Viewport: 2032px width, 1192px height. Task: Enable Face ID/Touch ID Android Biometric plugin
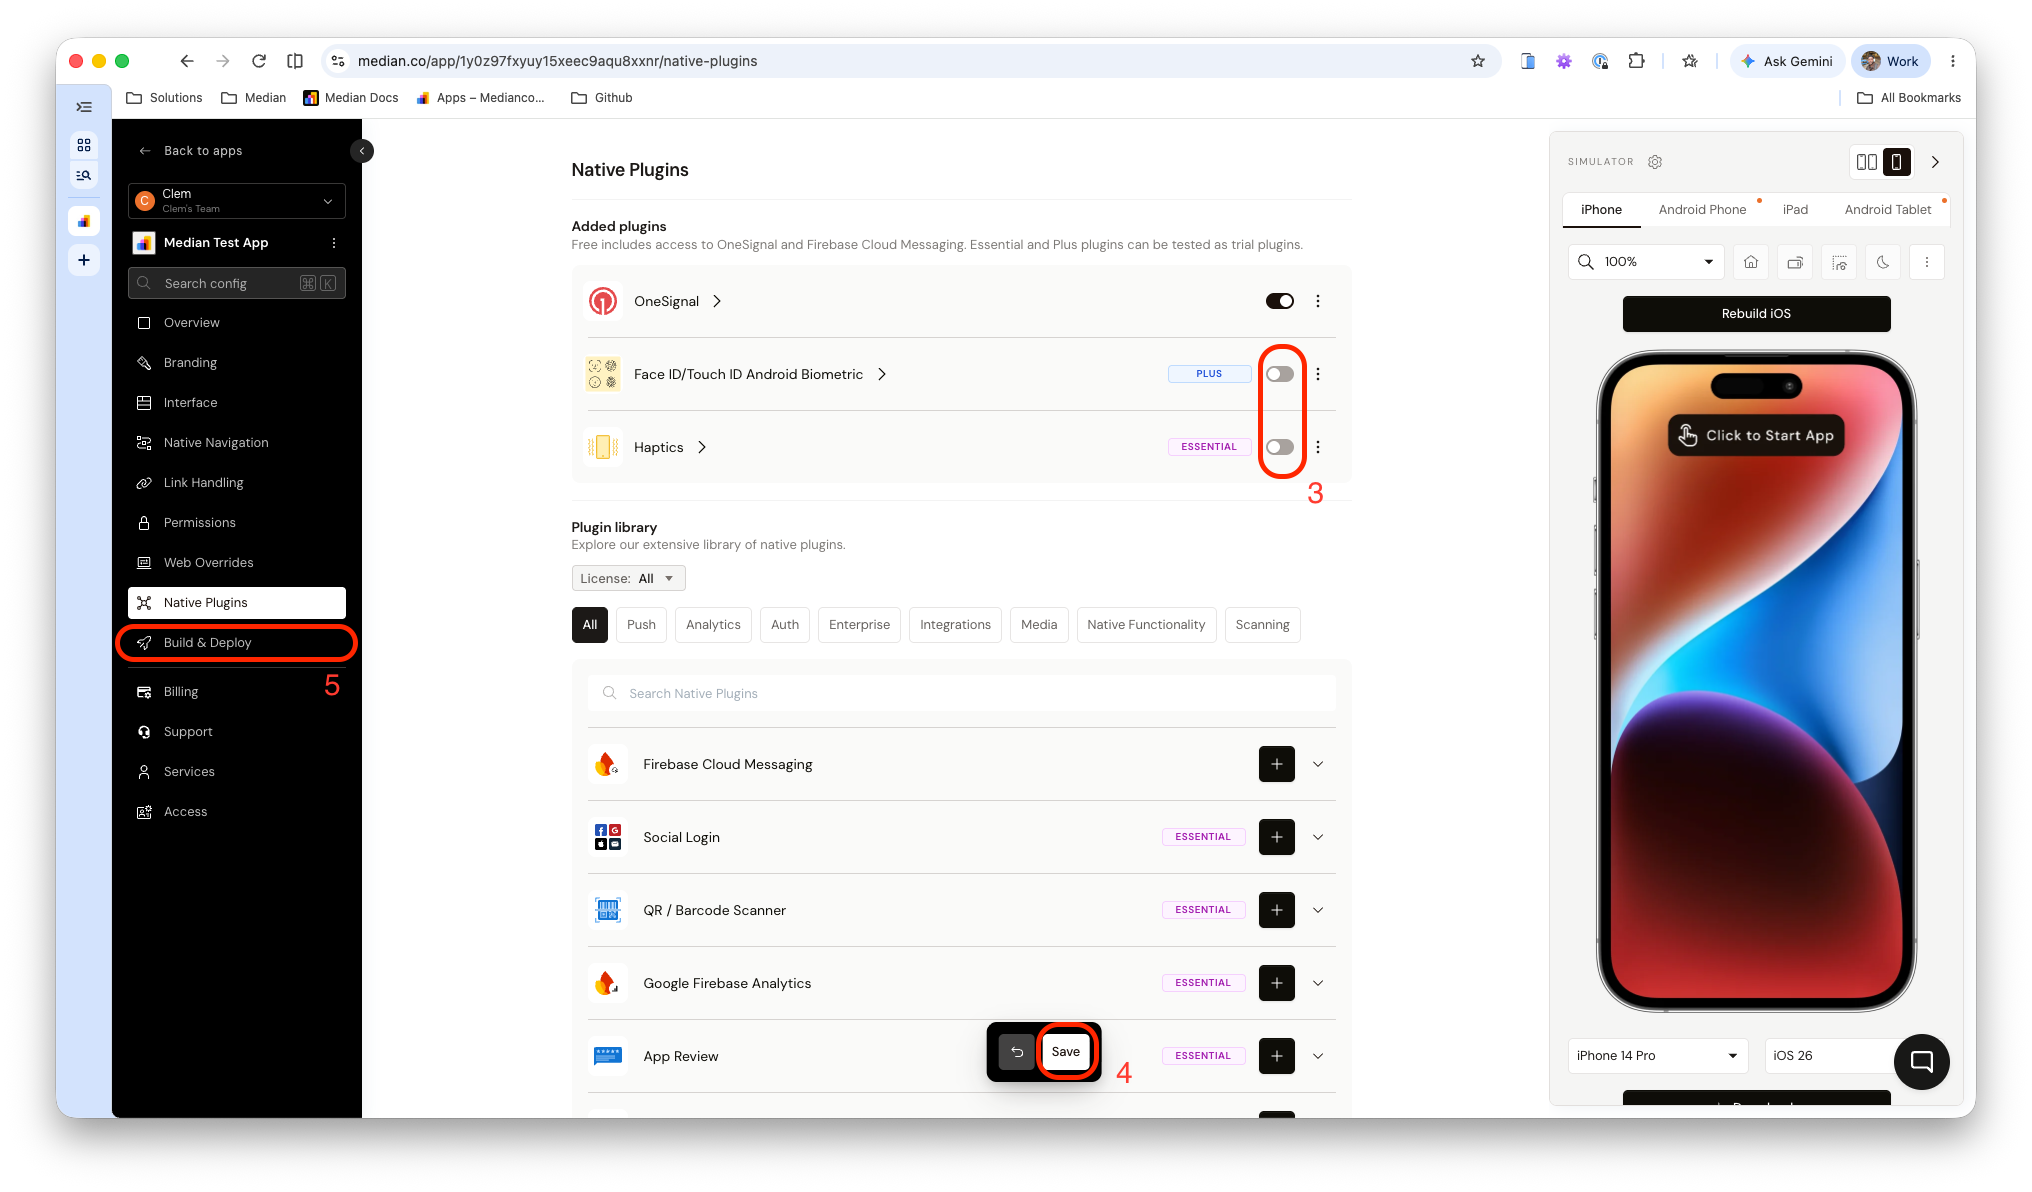click(x=1280, y=374)
